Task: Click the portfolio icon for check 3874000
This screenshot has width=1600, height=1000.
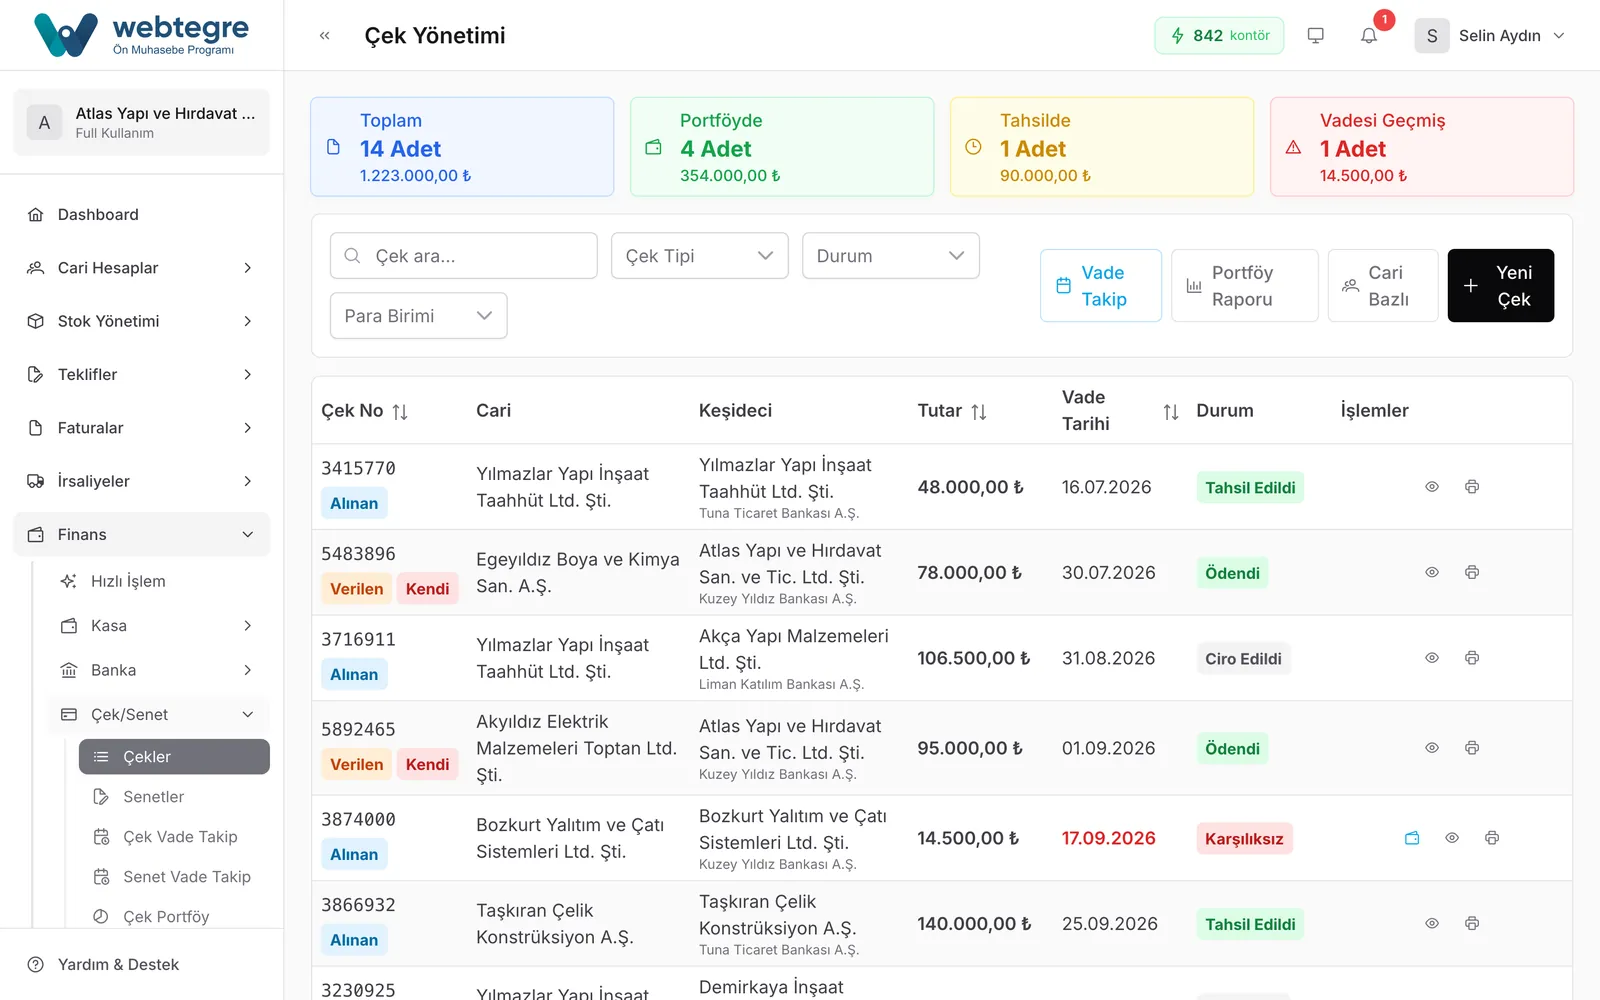Action: tap(1412, 838)
